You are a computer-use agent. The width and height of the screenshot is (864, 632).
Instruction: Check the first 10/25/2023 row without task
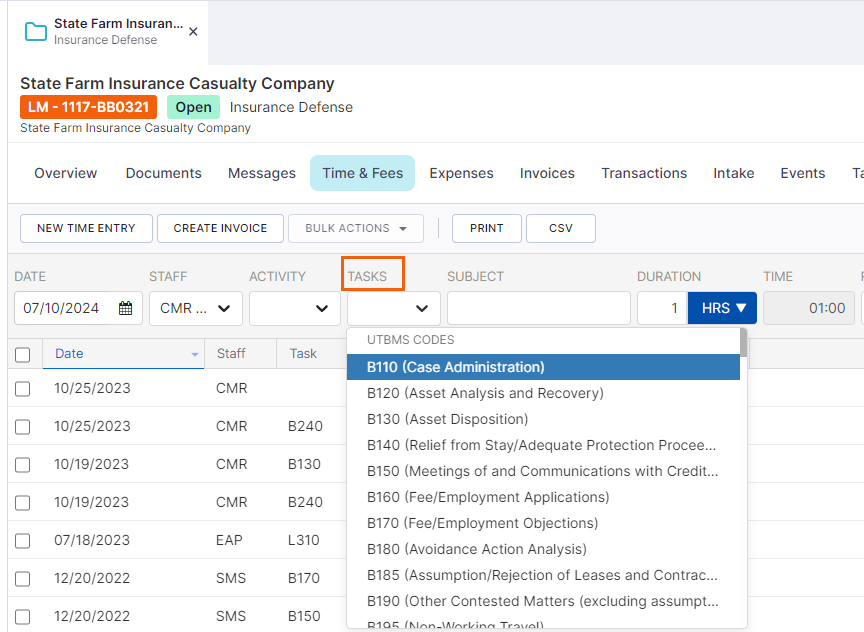[x=23, y=388]
